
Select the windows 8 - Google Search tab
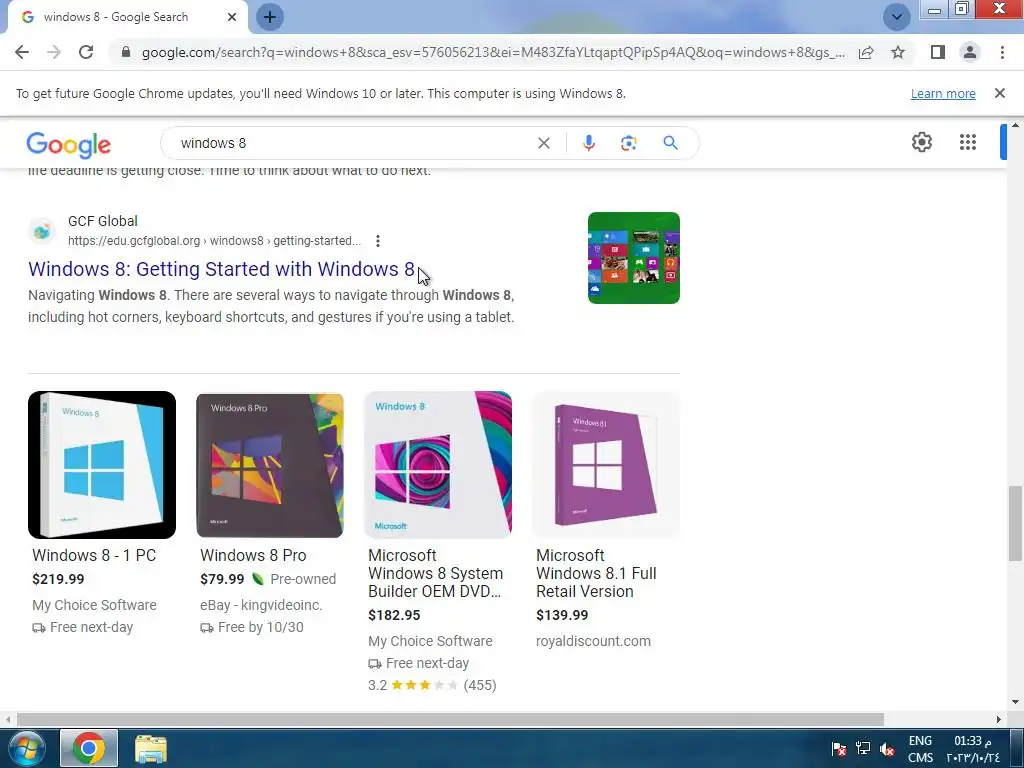click(127, 17)
